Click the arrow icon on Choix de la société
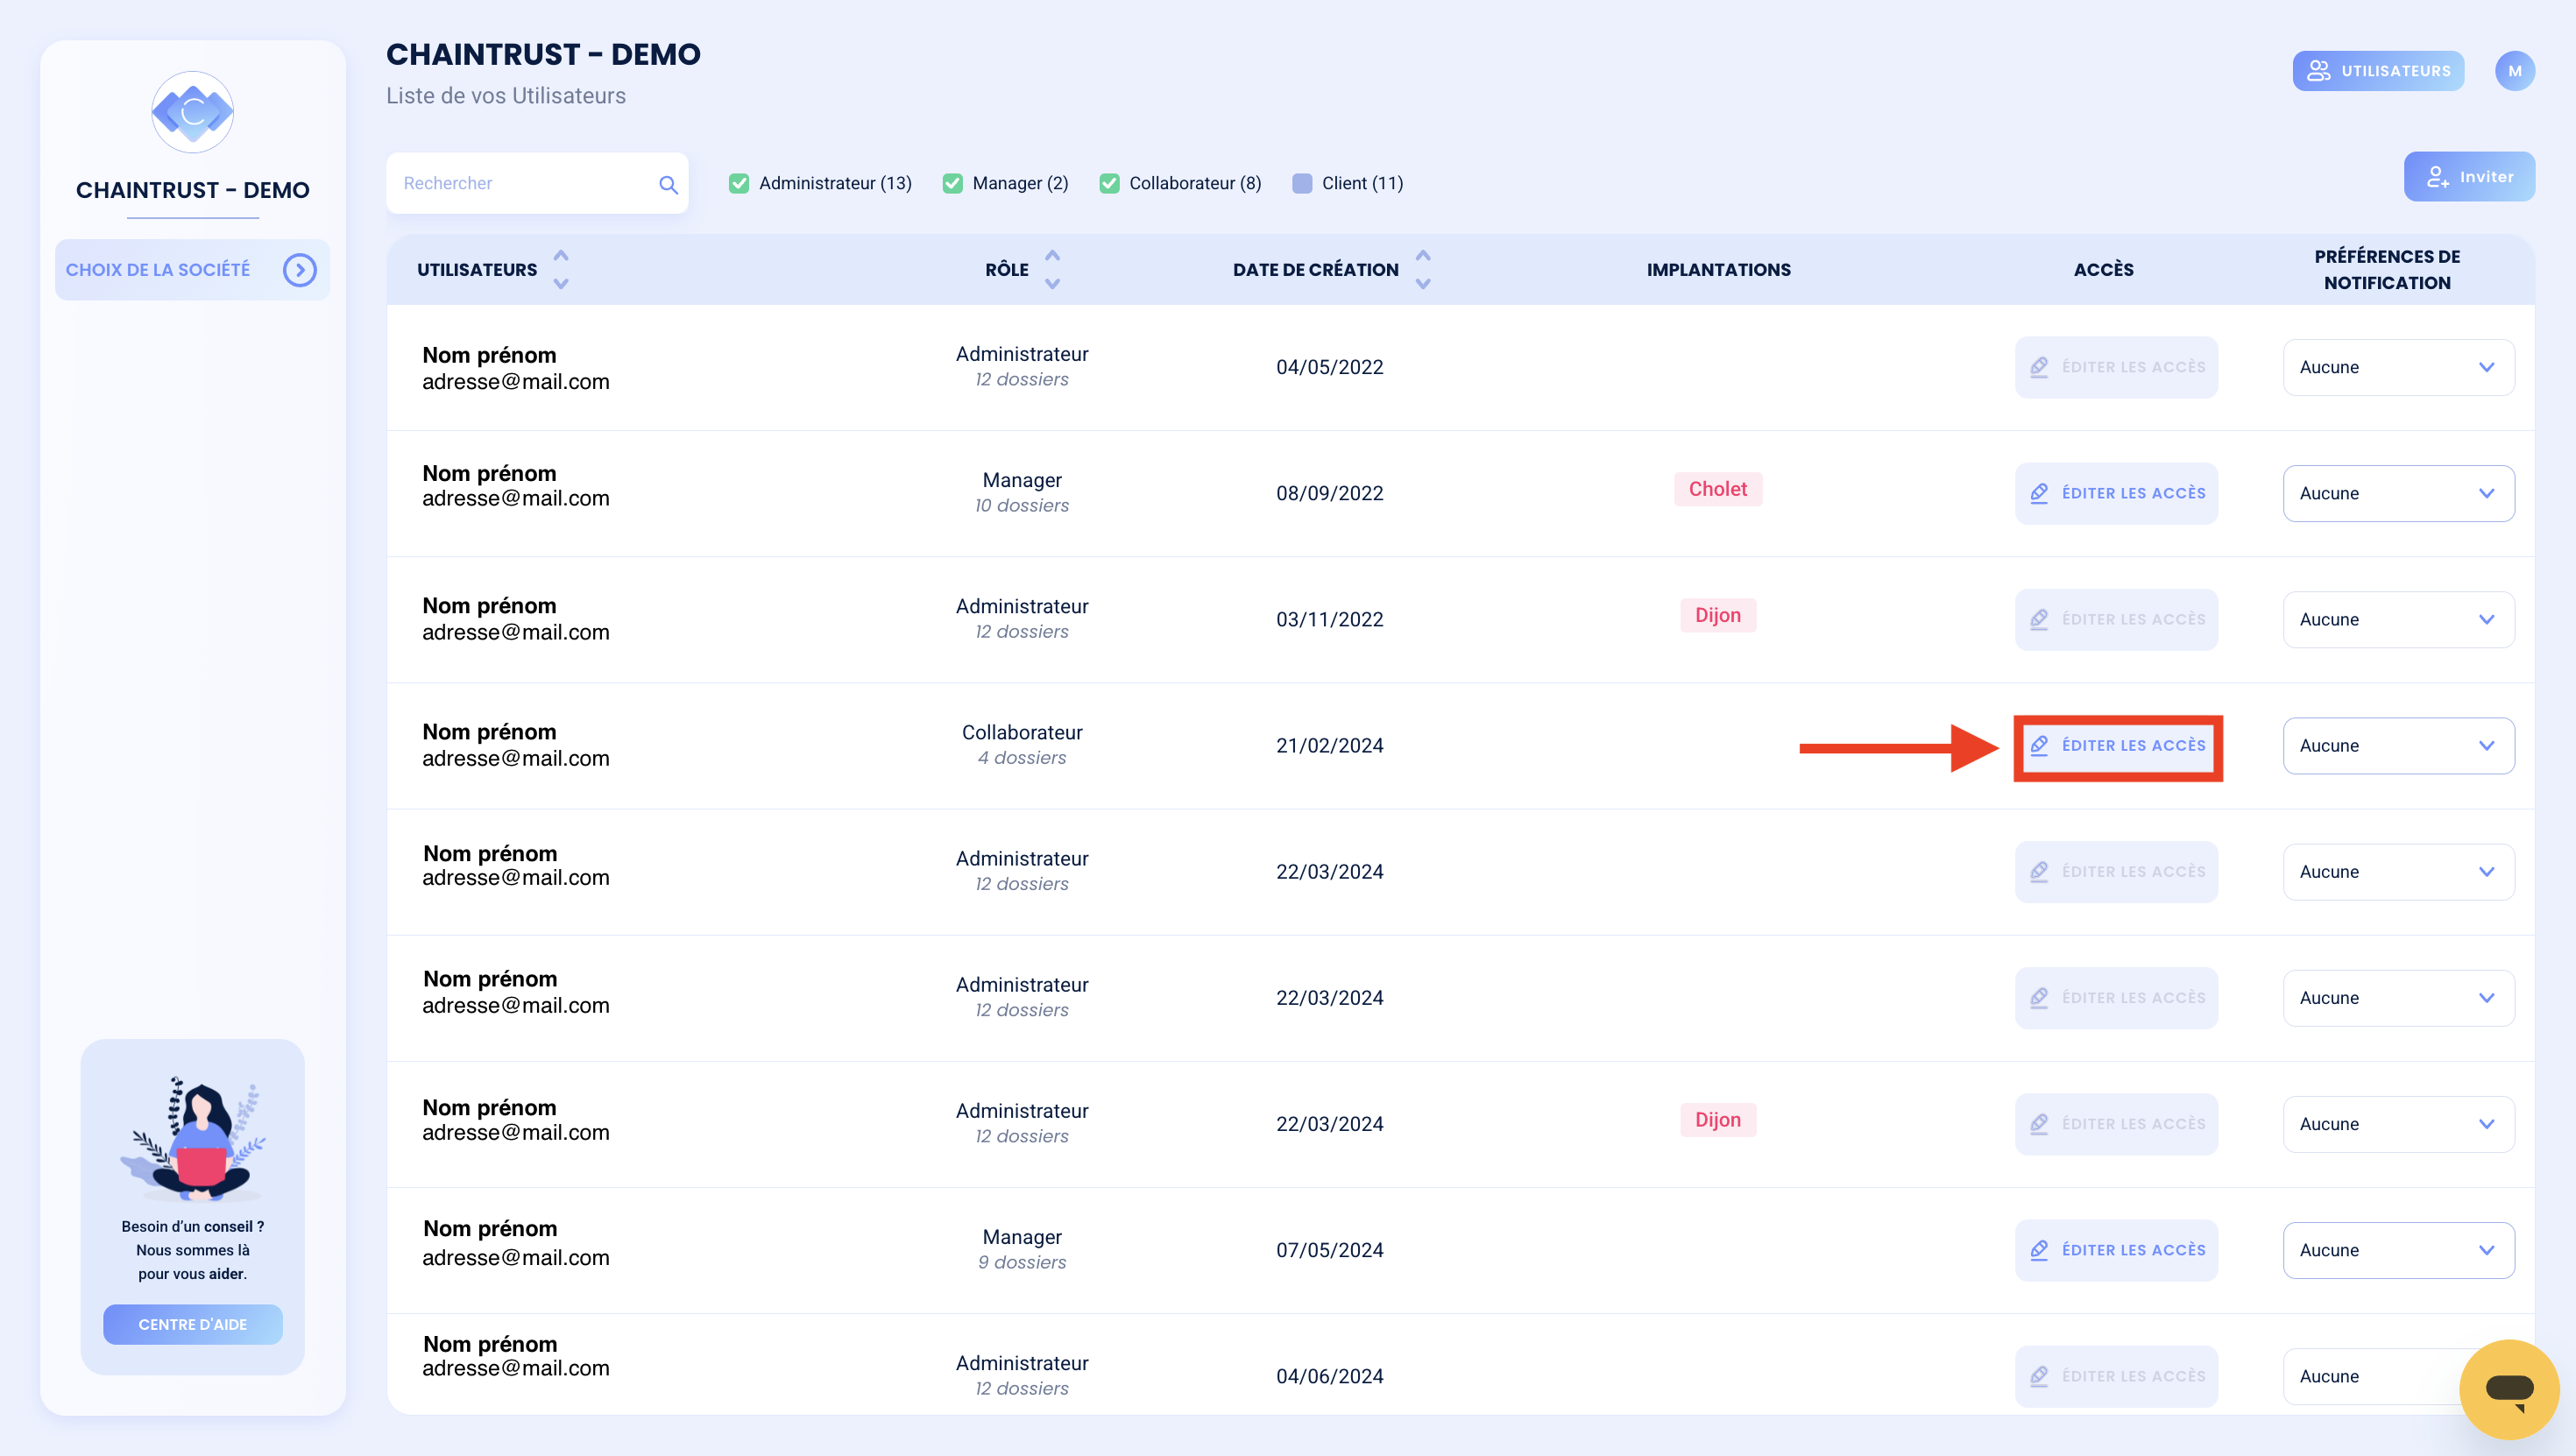The image size is (2576, 1456). [x=299, y=270]
